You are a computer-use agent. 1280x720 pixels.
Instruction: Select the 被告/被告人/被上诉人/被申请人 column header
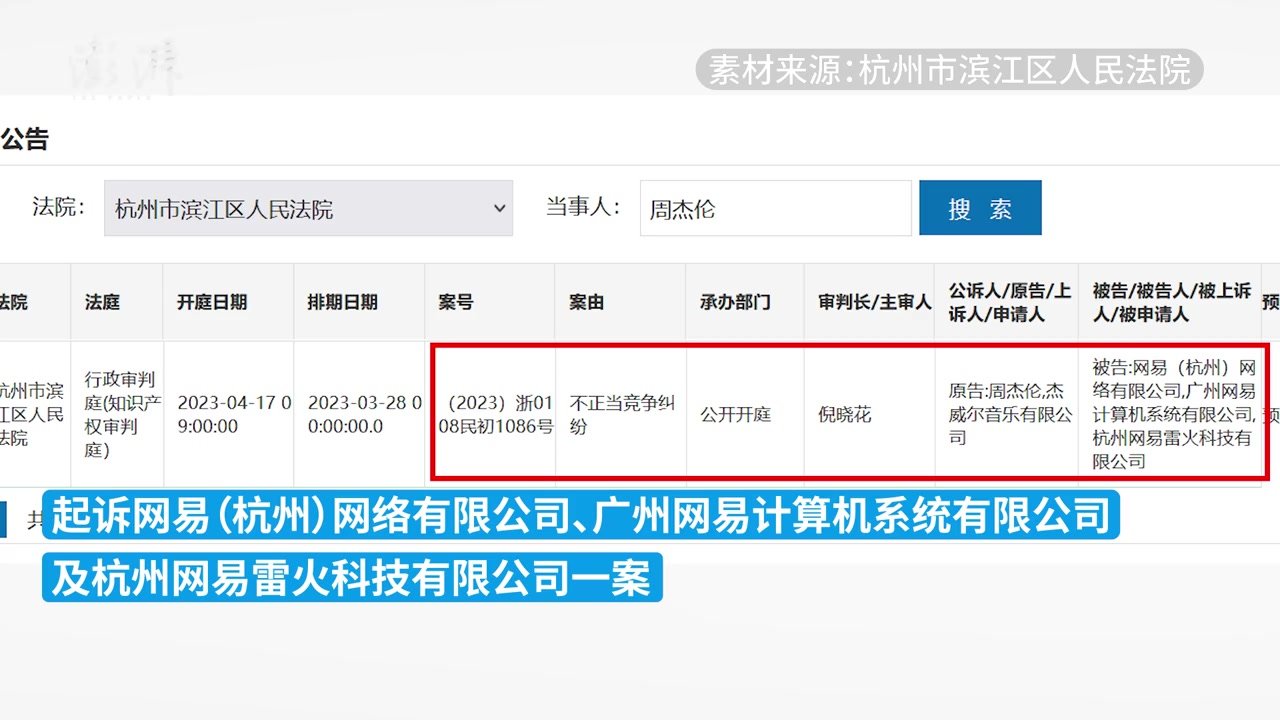point(1171,302)
